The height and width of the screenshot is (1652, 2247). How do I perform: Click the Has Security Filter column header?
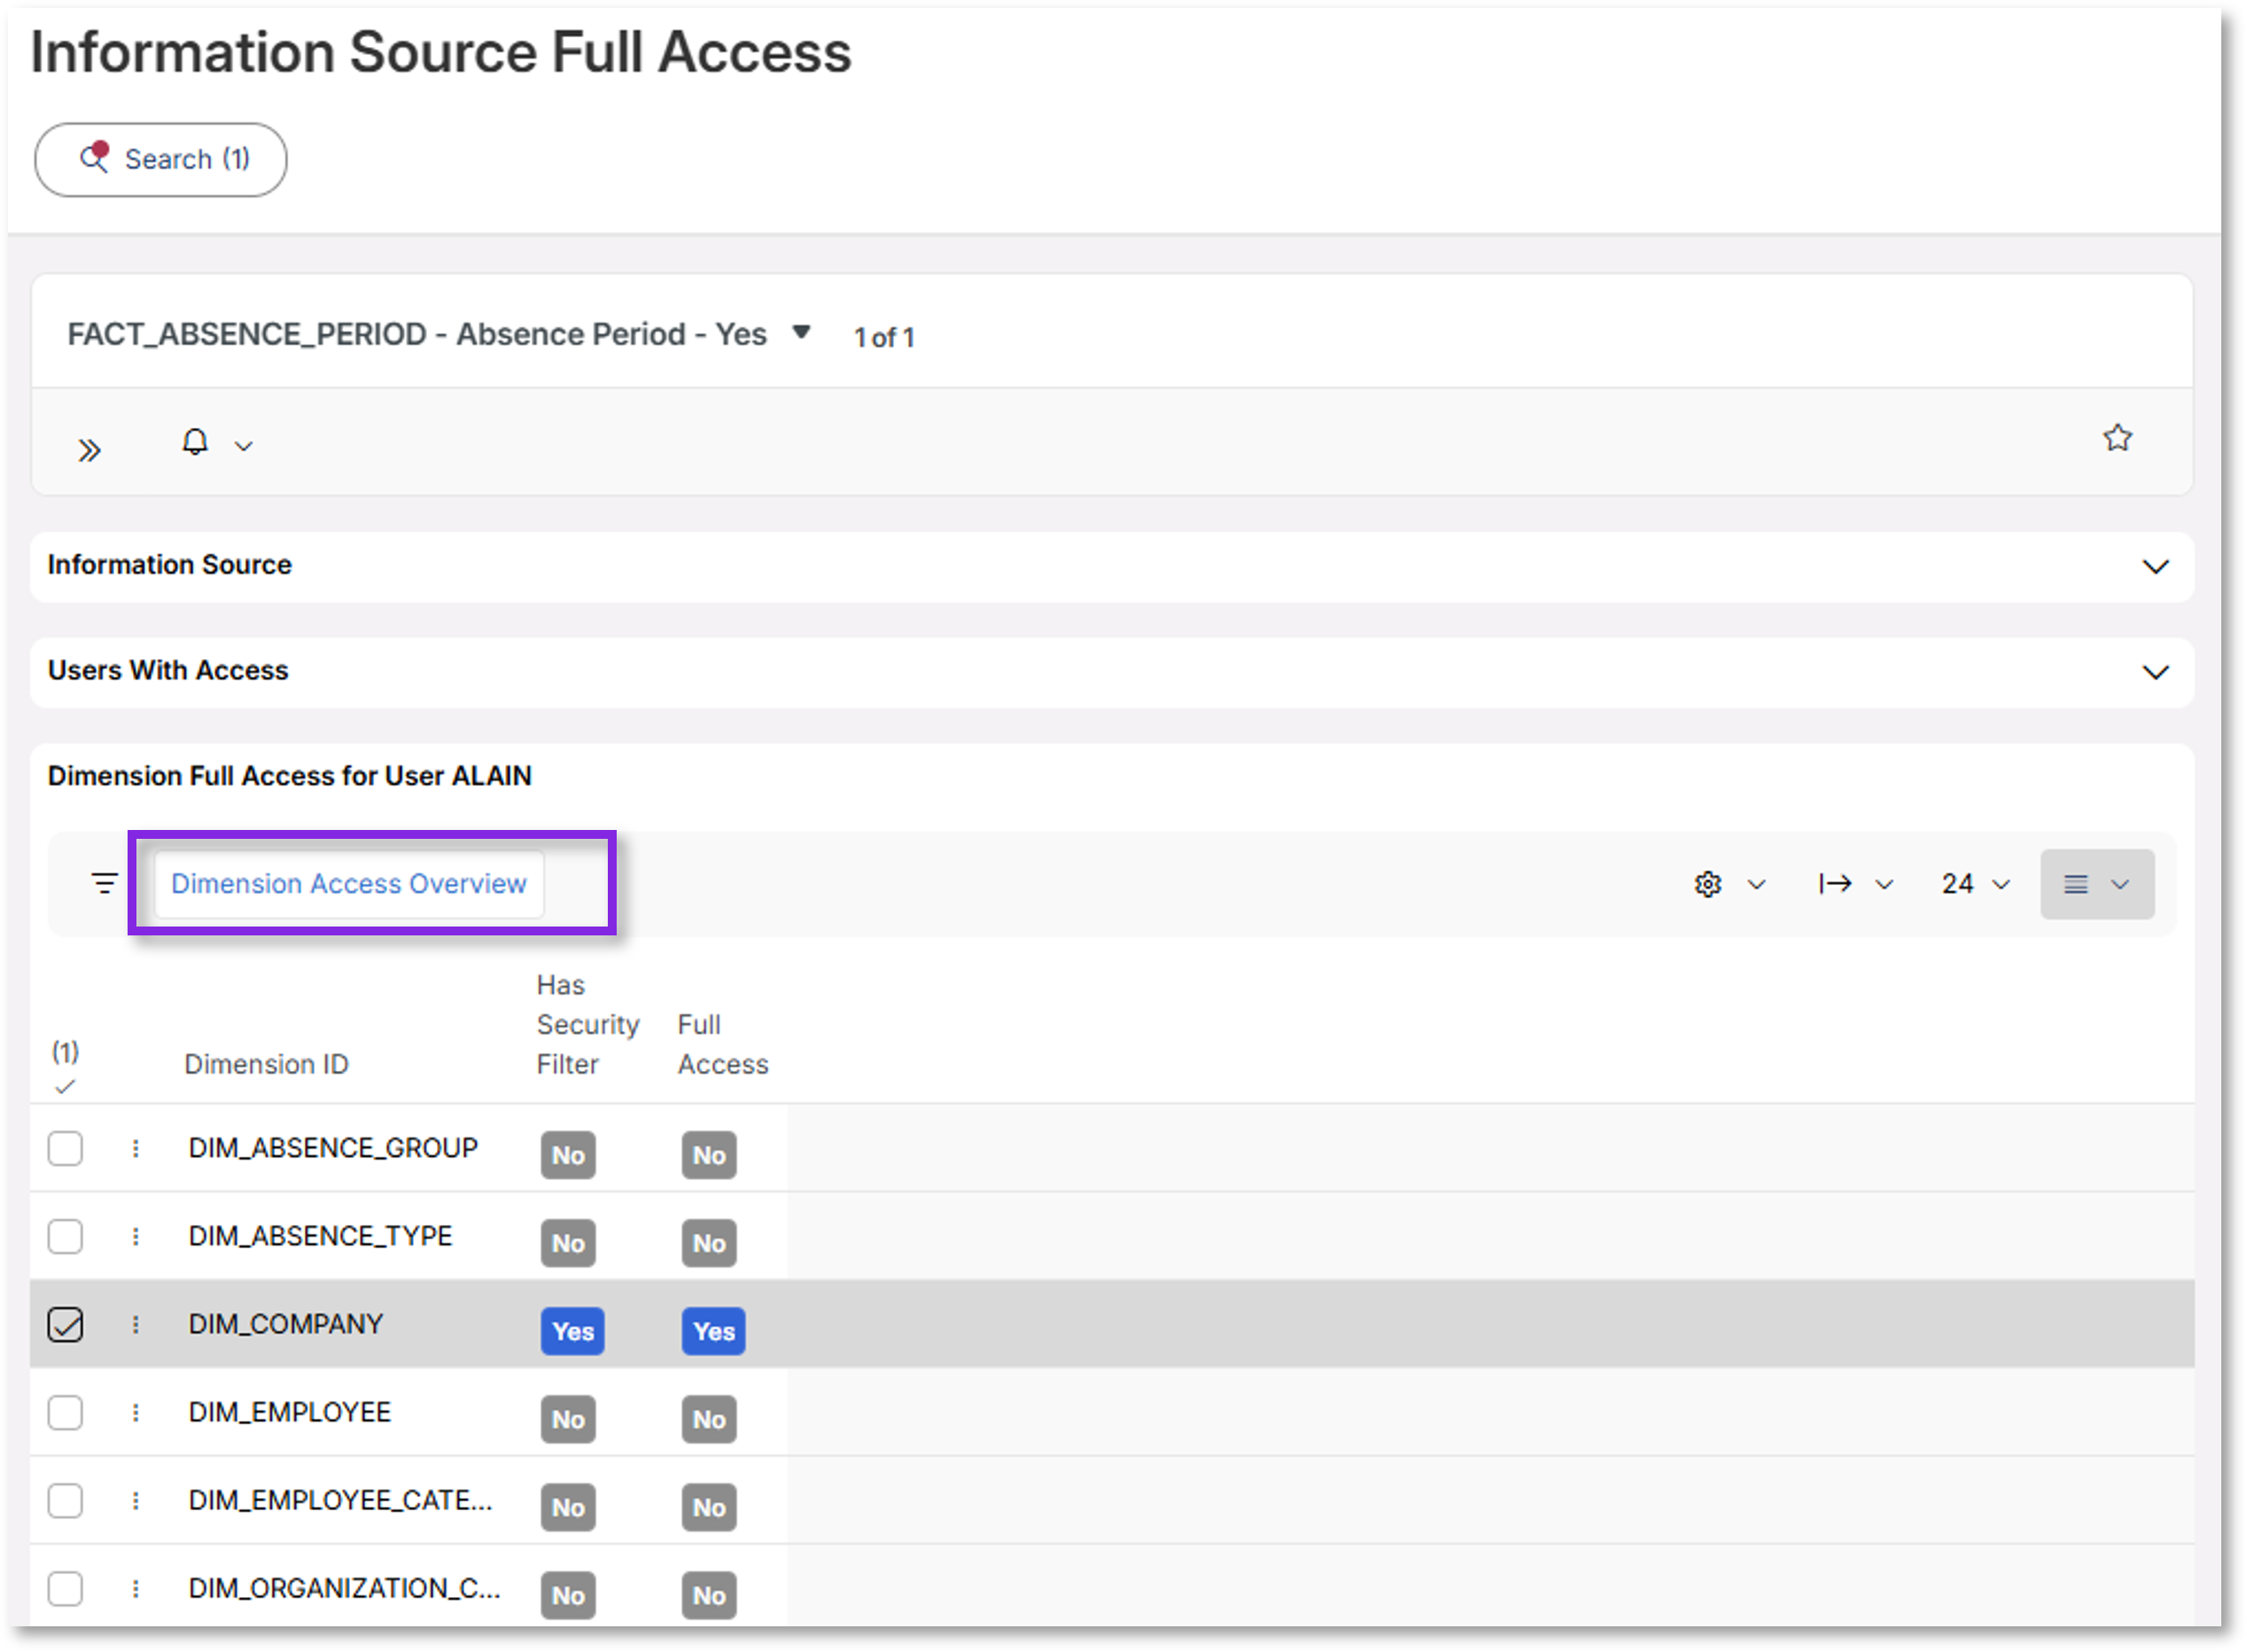pos(587,1024)
